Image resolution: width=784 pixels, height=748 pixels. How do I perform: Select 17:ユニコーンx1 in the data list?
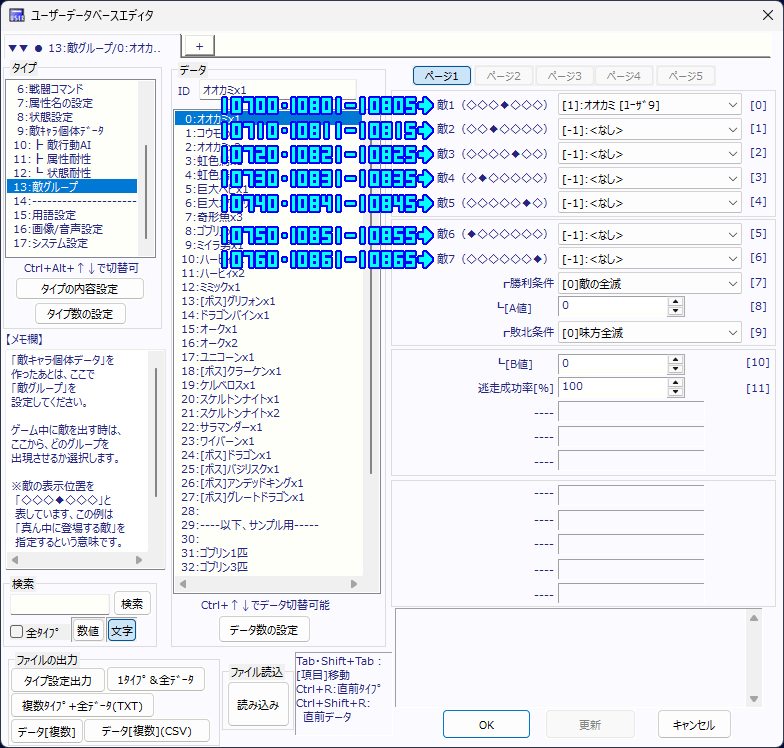(217, 357)
